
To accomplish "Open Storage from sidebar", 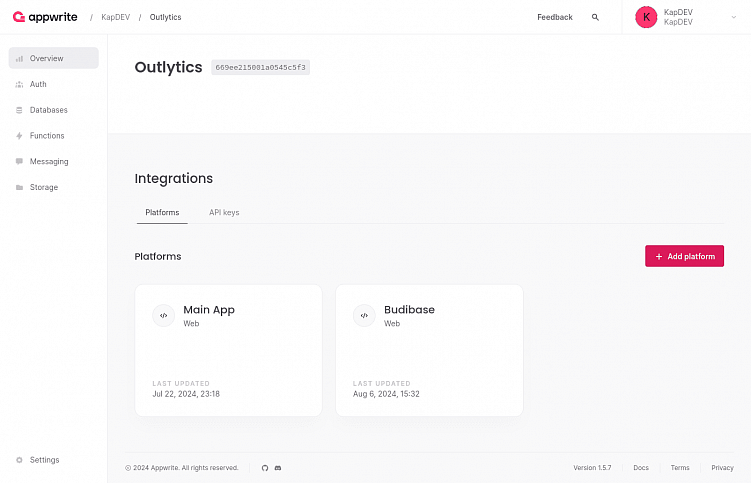I will (x=43, y=187).
